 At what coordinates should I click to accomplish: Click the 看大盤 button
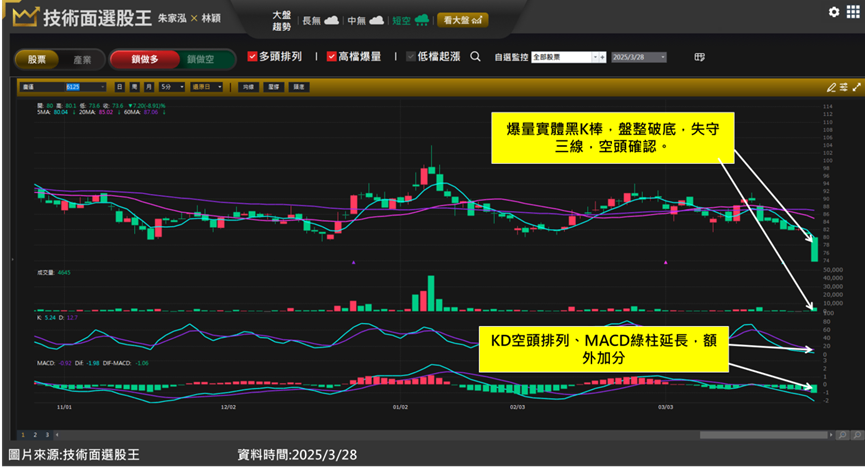click(x=462, y=20)
